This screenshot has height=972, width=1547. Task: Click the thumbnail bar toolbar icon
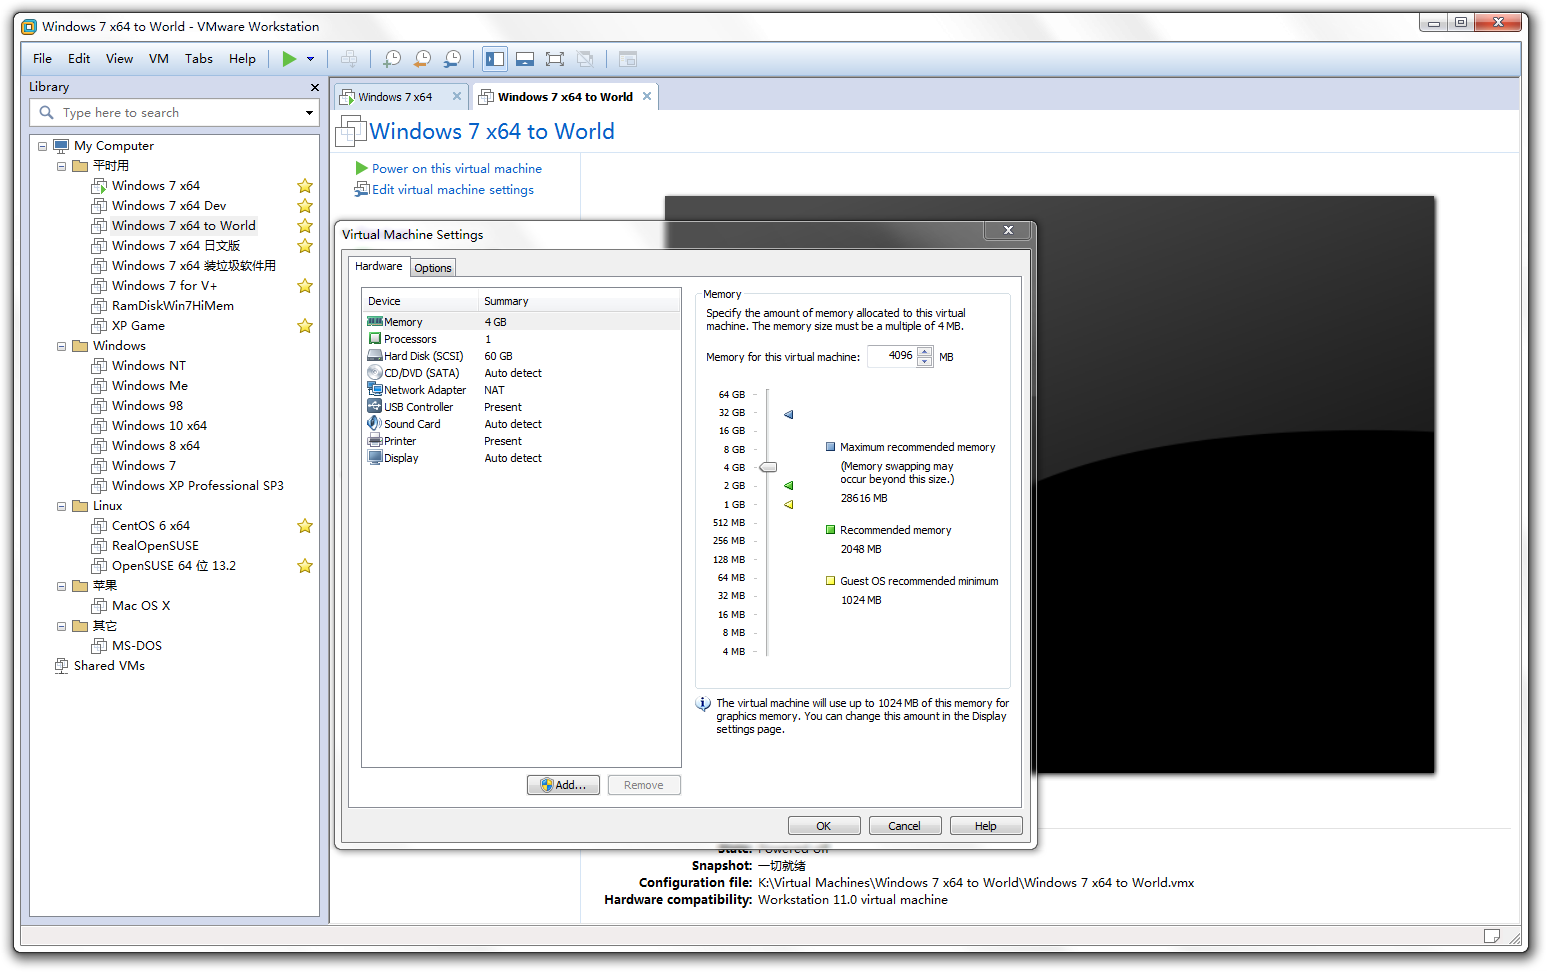tap(525, 59)
